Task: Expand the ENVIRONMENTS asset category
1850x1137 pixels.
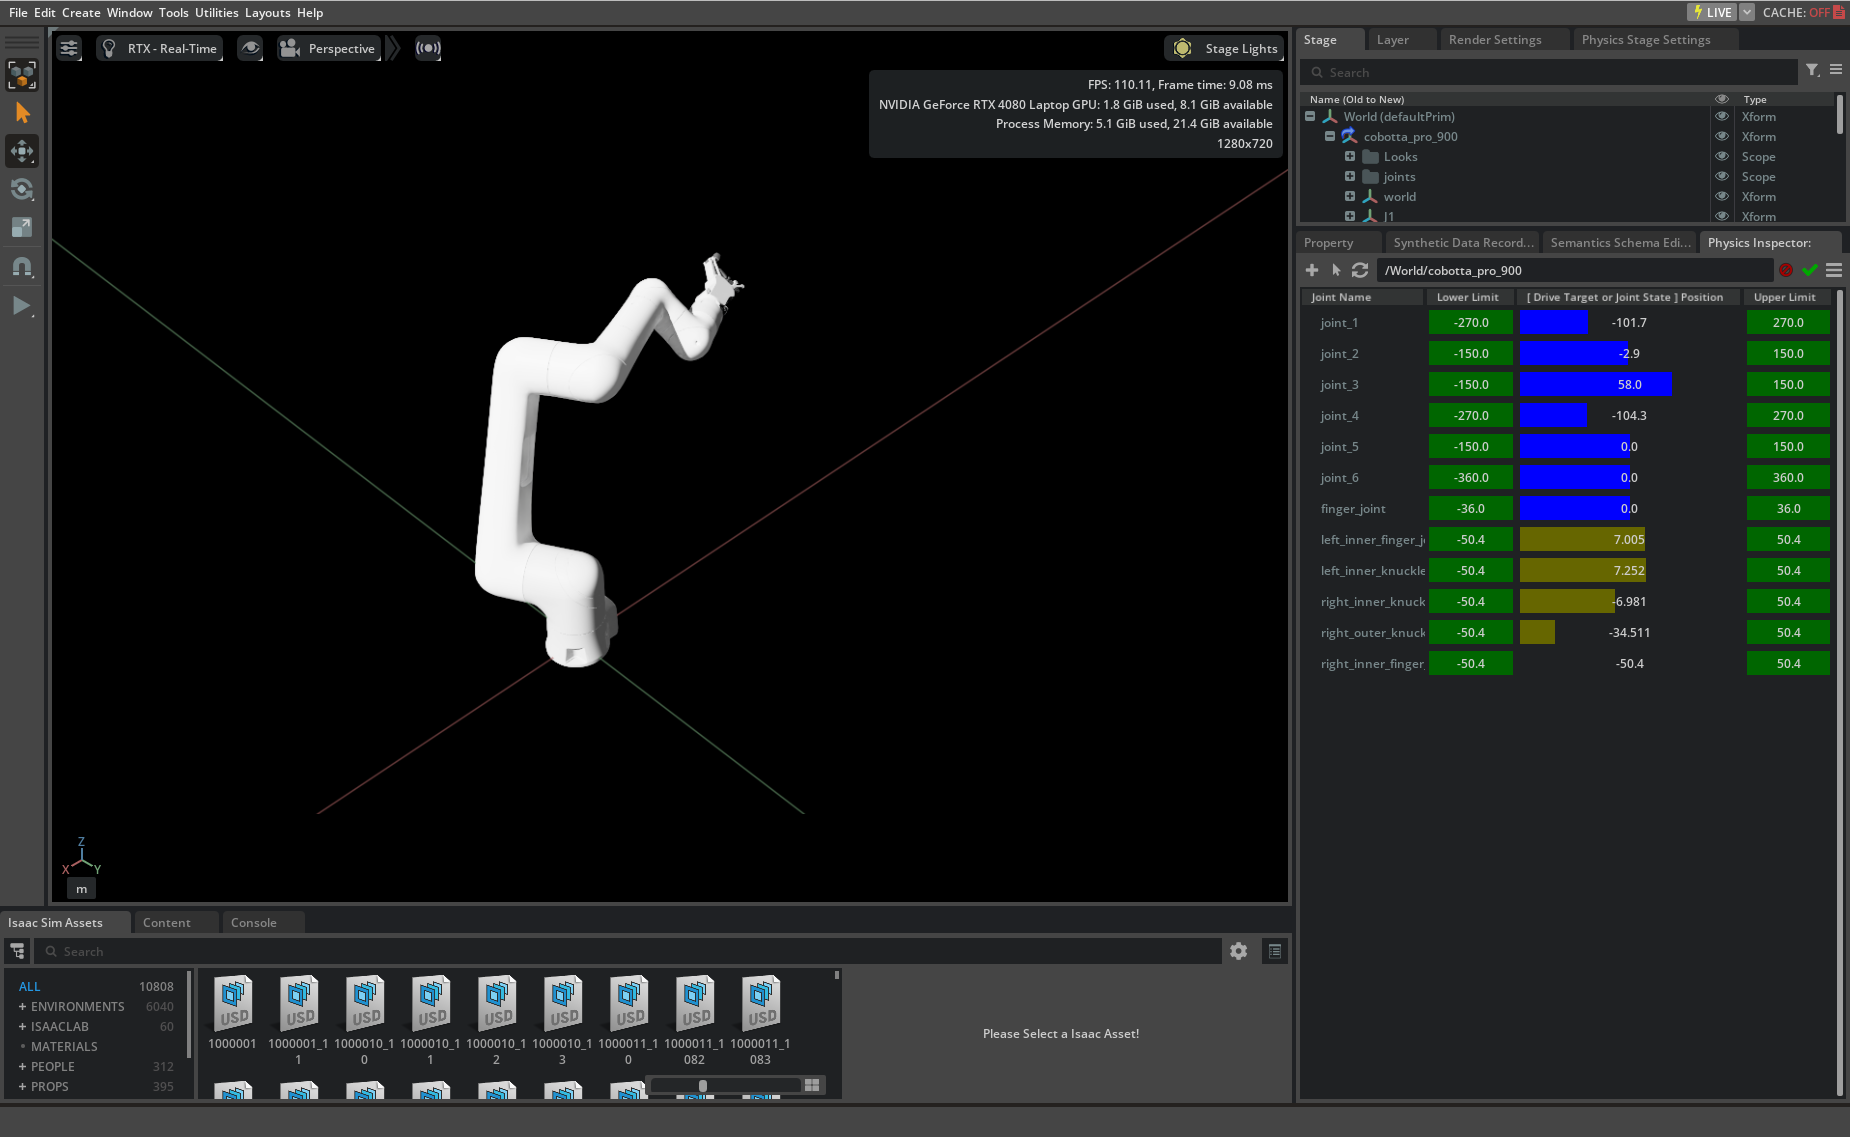Action: pos(22,1006)
